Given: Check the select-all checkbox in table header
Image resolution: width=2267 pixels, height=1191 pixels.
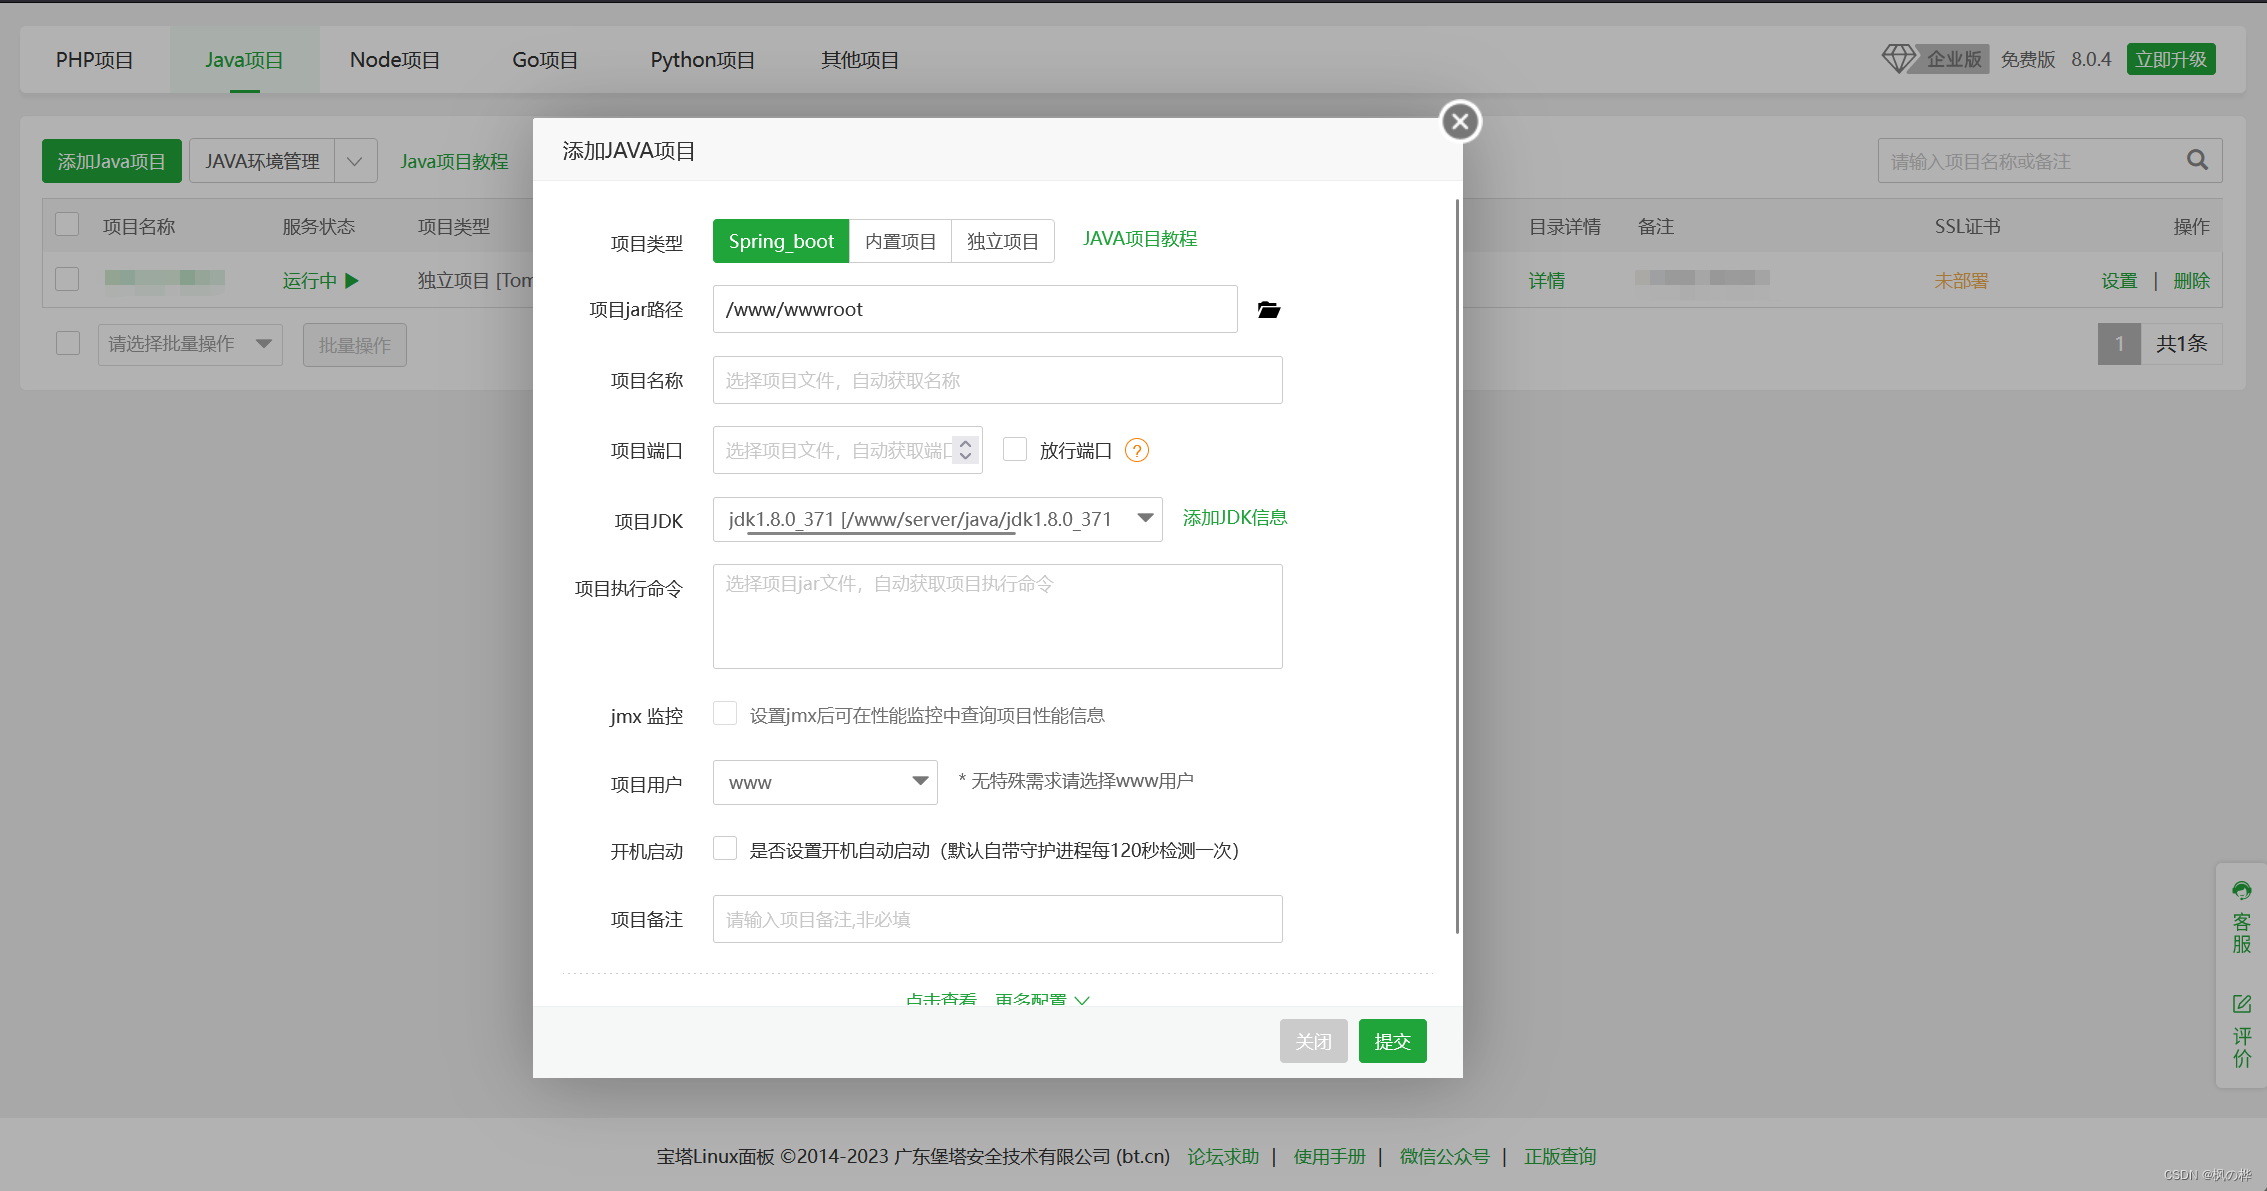Looking at the screenshot, I should pyautogui.click(x=67, y=224).
